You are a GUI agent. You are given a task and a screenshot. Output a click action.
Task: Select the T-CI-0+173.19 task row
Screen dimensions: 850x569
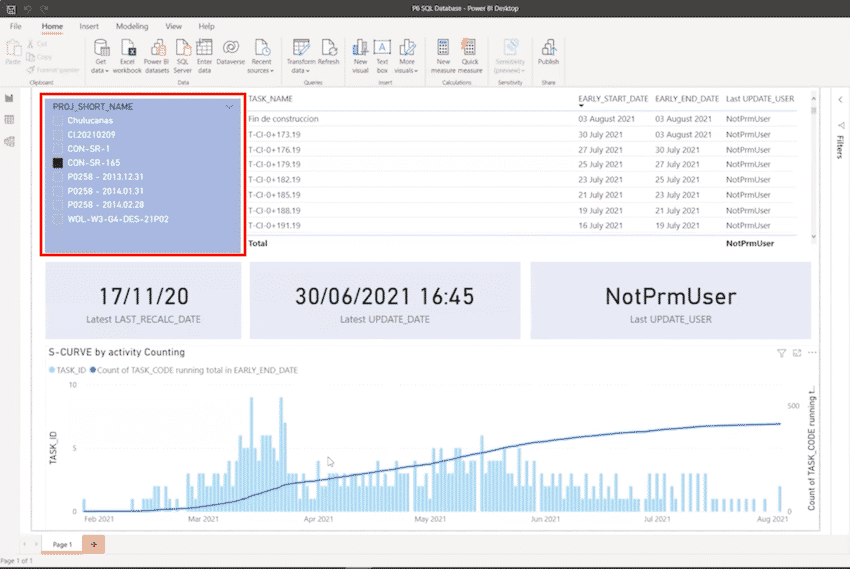(x=522, y=134)
